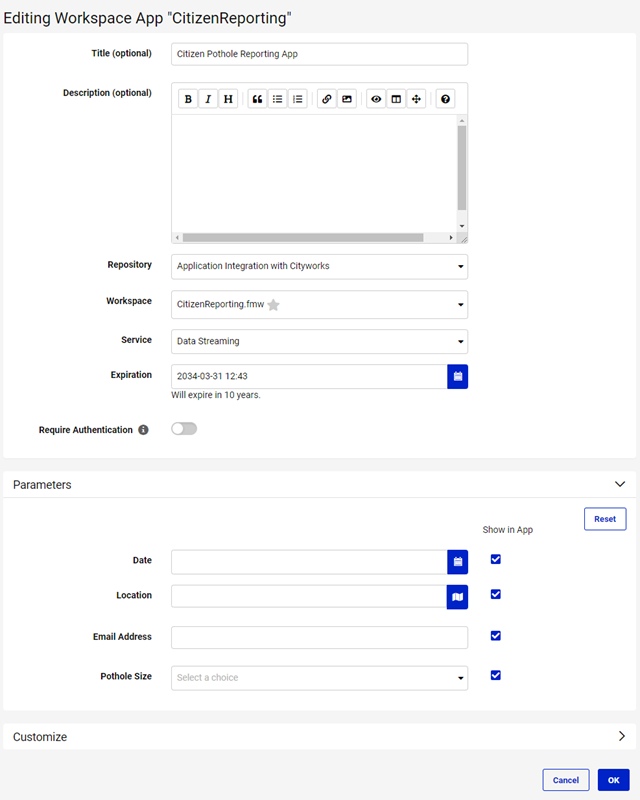Click the Email Address input field
The image size is (640, 800).
pyautogui.click(x=319, y=638)
